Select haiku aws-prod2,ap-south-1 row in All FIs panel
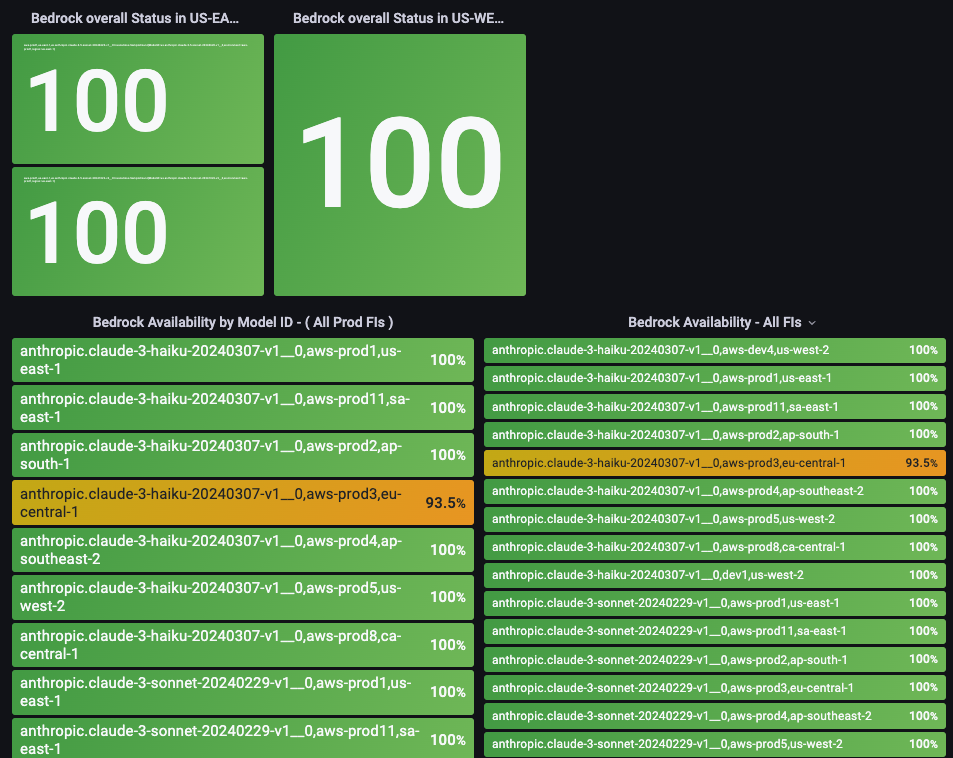This screenshot has height=758, width=953. pyautogui.click(x=715, y=435)
